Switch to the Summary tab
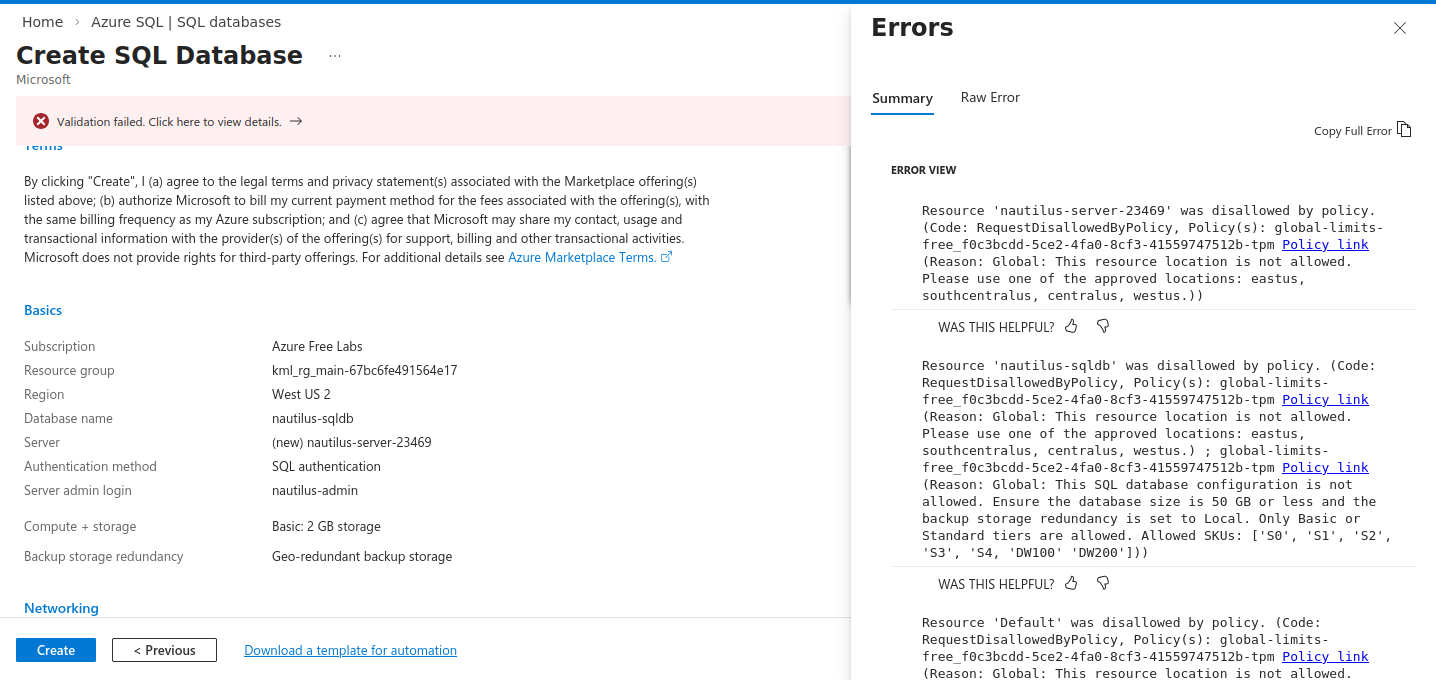Image resolution: width=1436 pixels, height=680 pixels. tap(902, 98)
